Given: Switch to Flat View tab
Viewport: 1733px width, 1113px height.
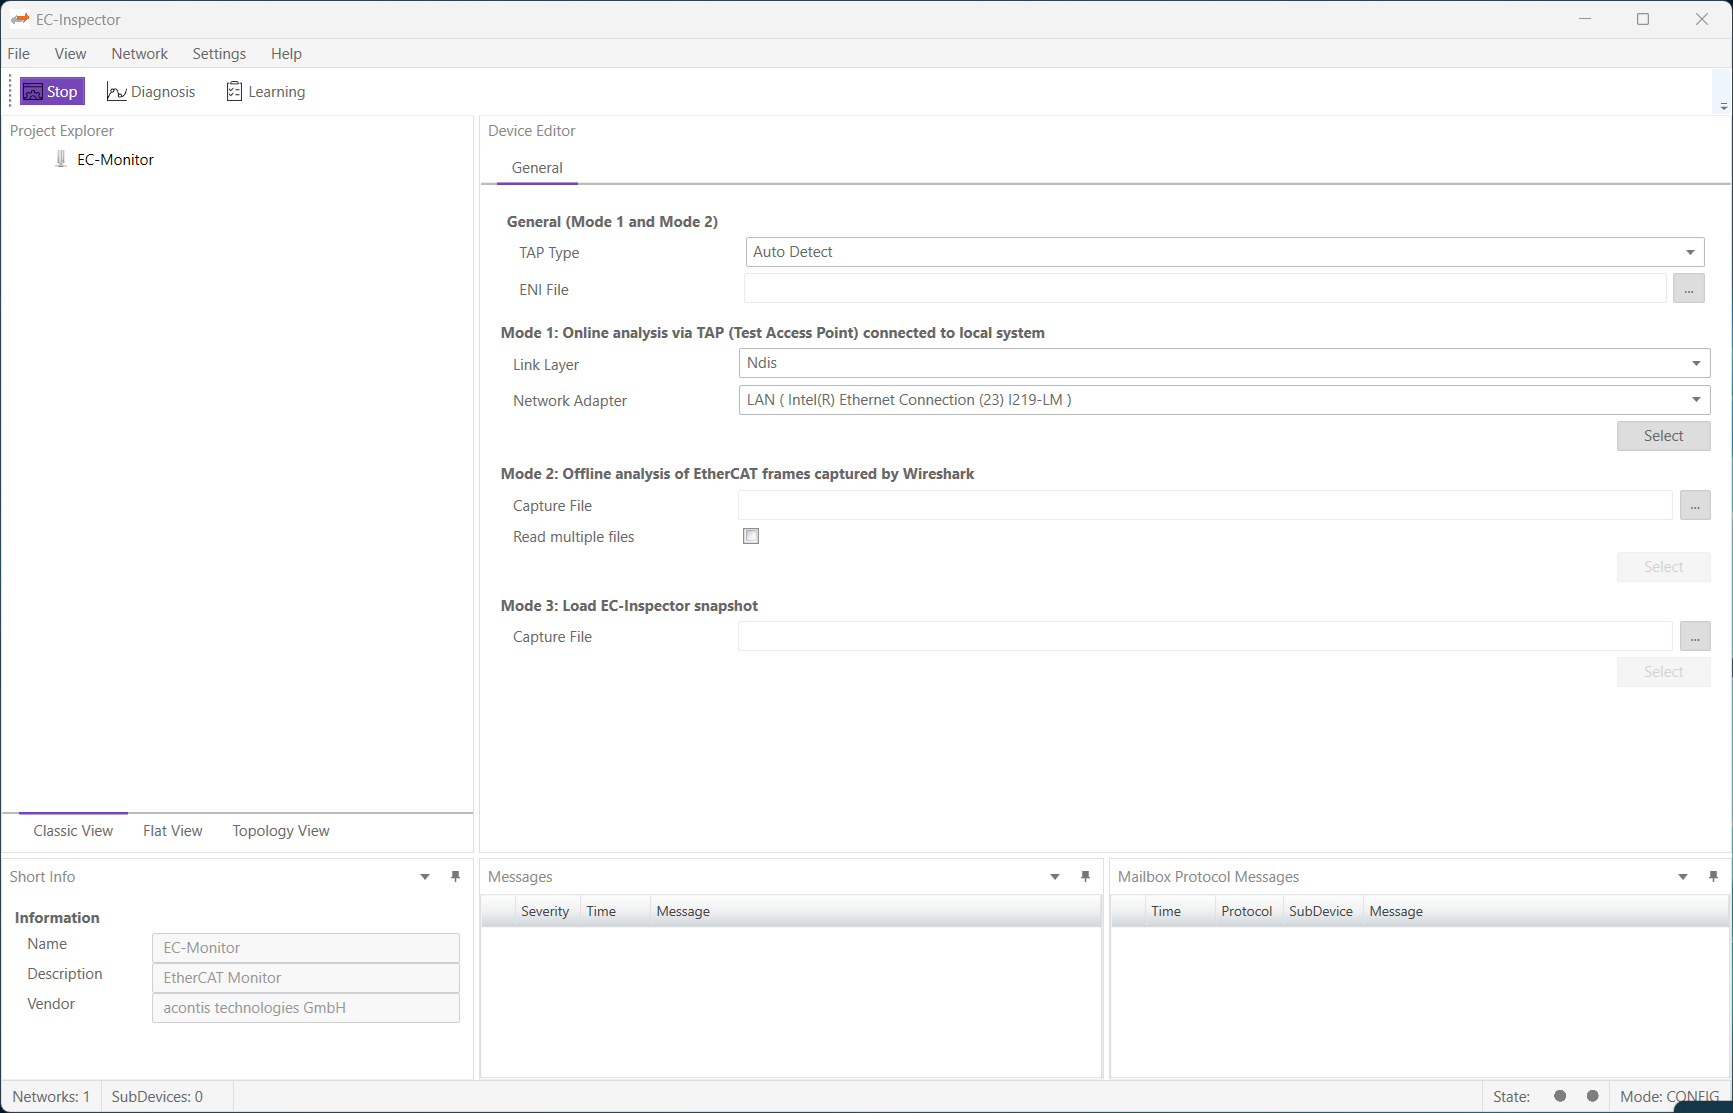Looking at the screenshot, I should click(172, 831).
